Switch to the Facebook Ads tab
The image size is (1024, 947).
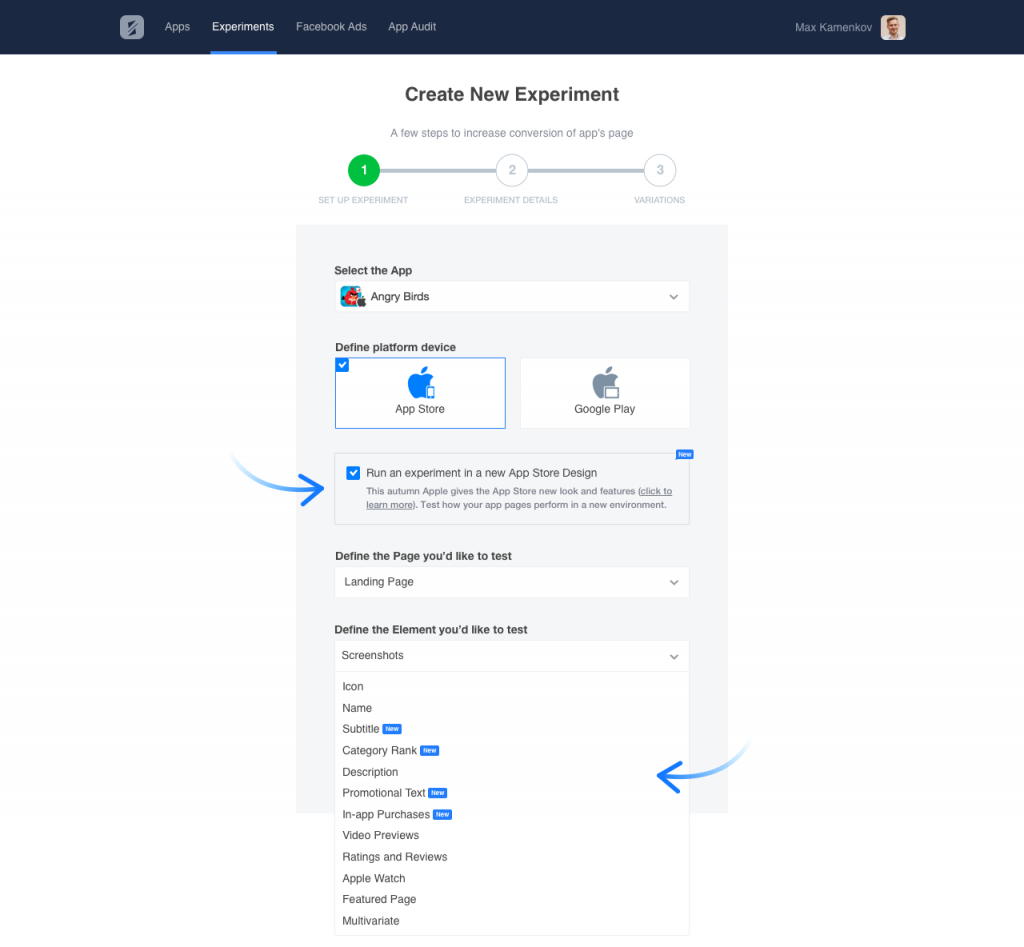click(331, 27)
